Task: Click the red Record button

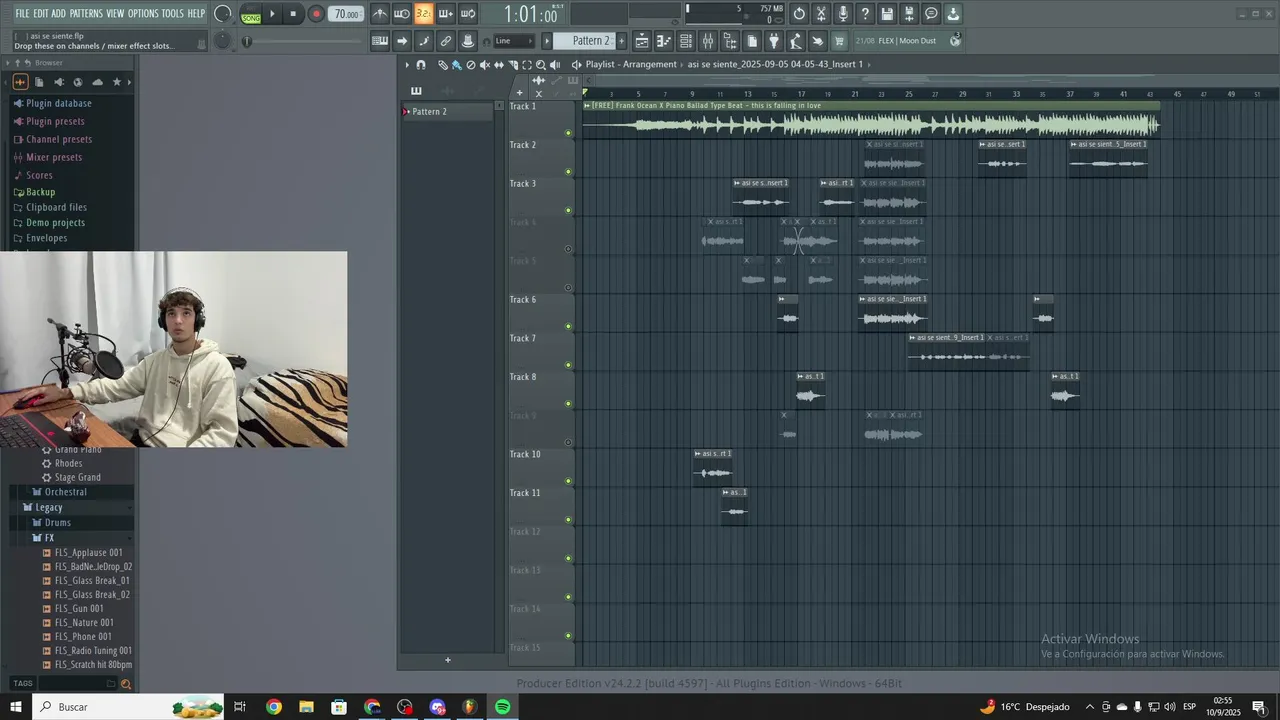Action: point(316,14)
